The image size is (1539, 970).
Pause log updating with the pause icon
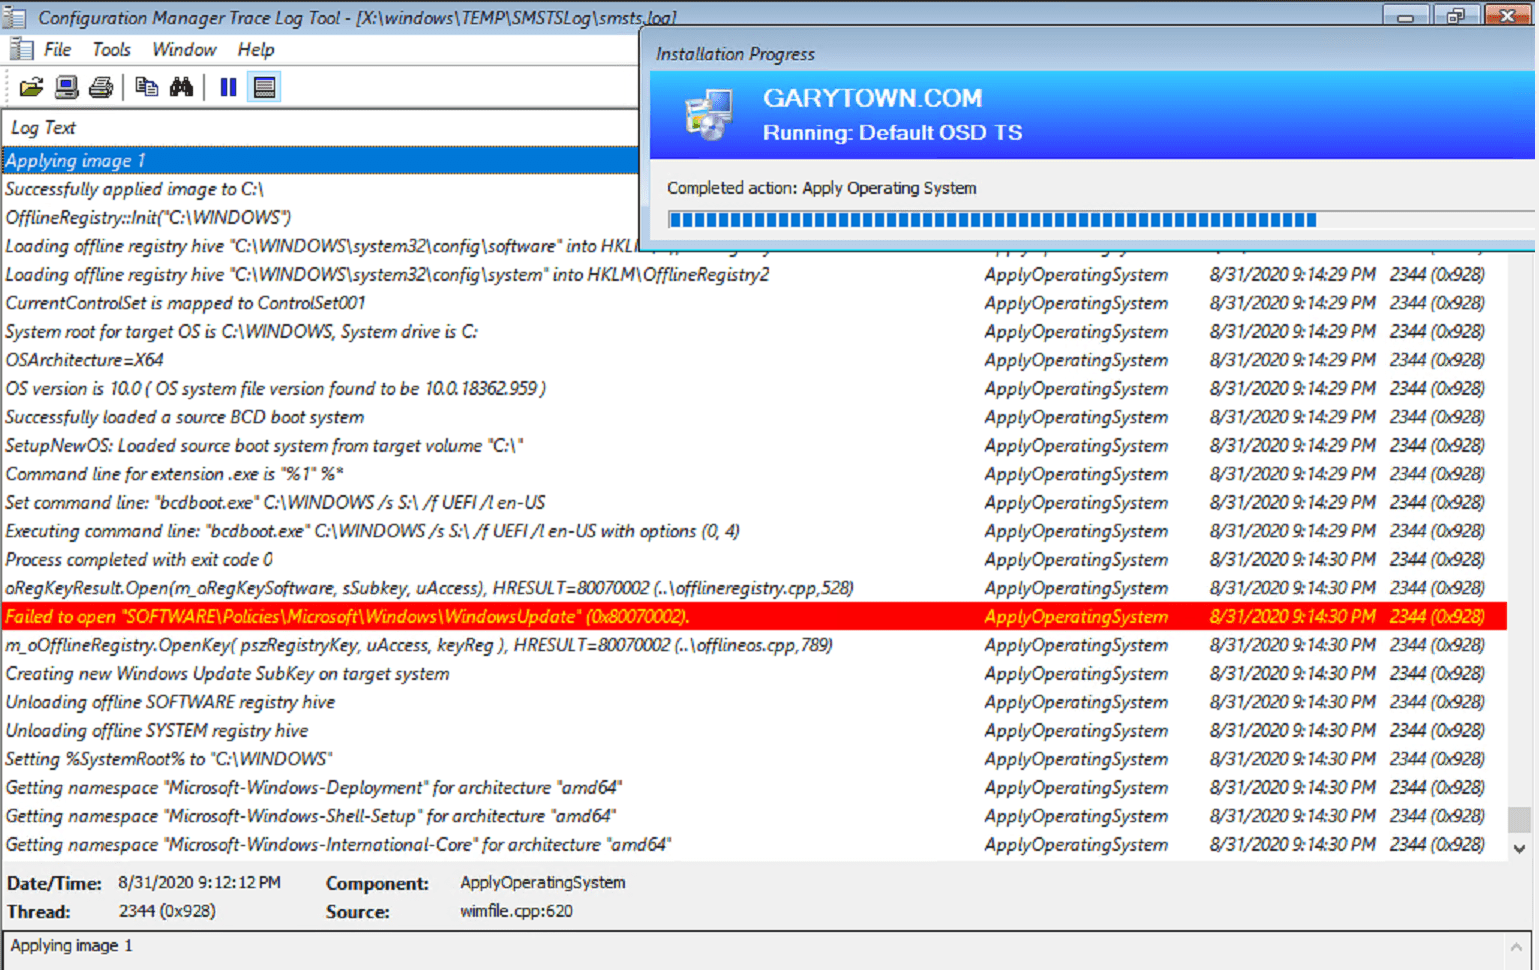(x=228, y=87)
